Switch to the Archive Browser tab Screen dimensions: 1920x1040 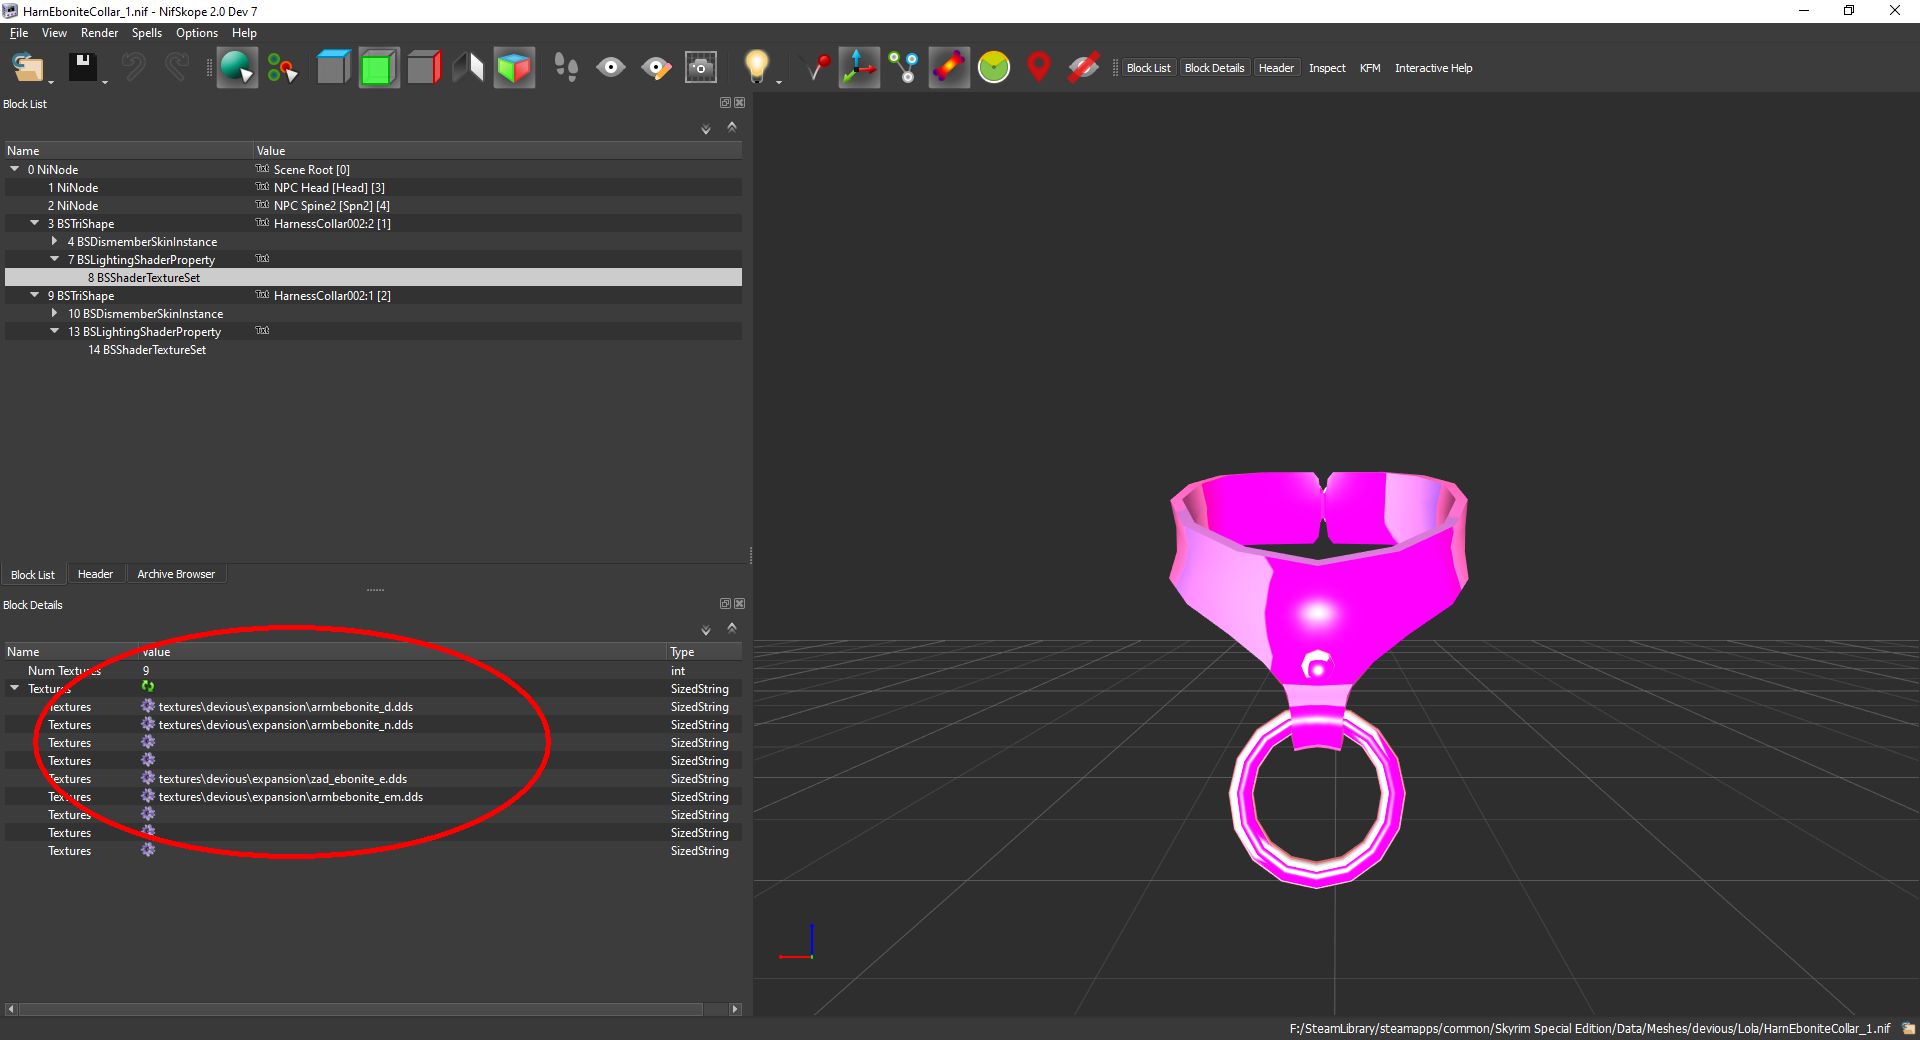176,574
